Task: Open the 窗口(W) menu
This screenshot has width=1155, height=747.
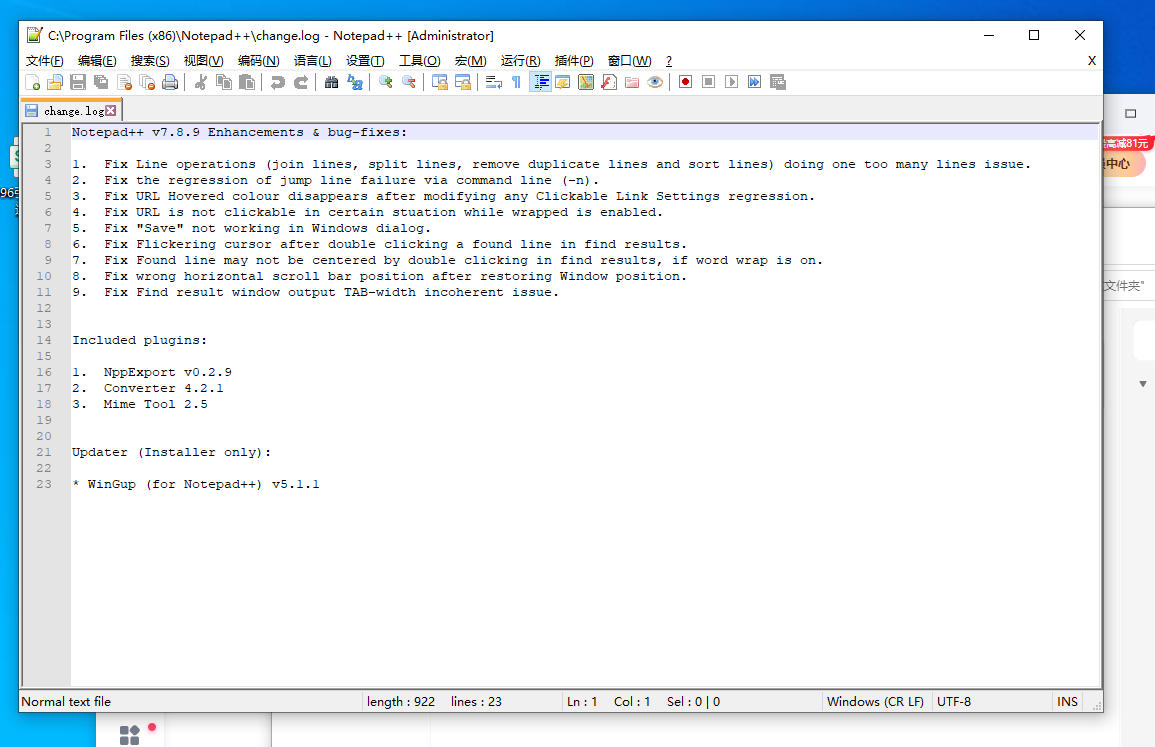Action: (x=629, y=60)
